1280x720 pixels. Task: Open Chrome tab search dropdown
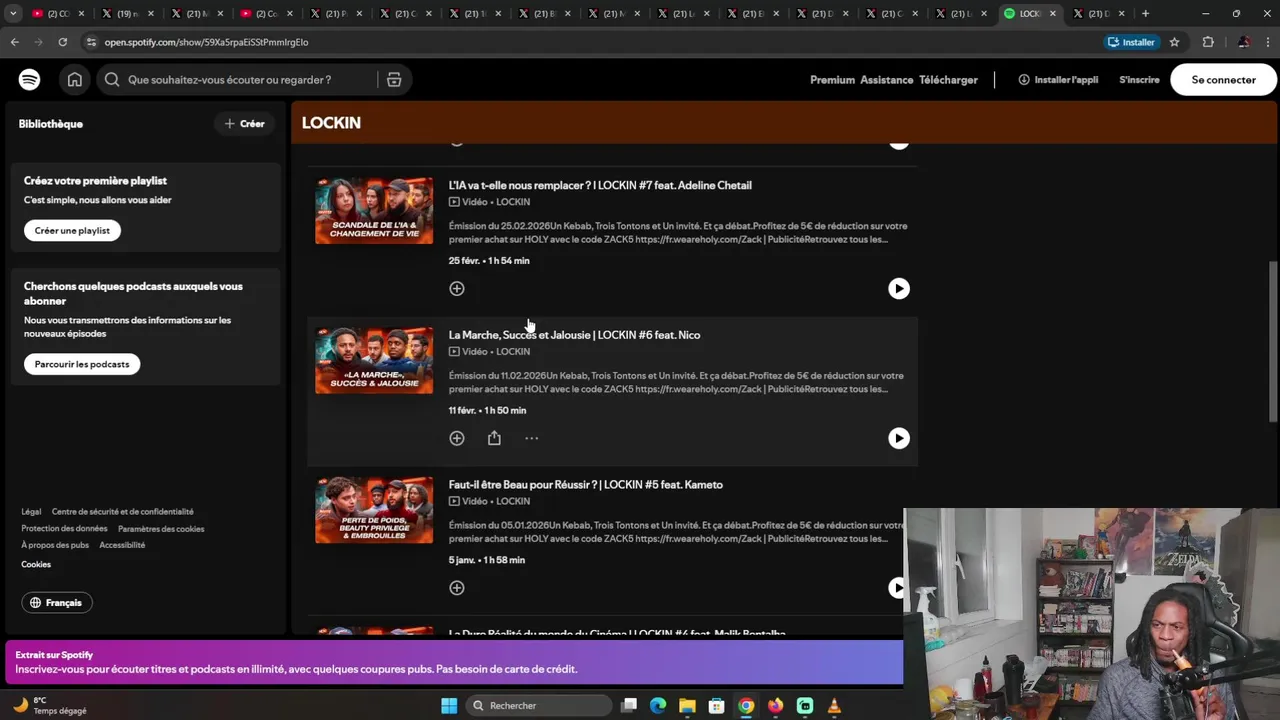pos(13,14)
